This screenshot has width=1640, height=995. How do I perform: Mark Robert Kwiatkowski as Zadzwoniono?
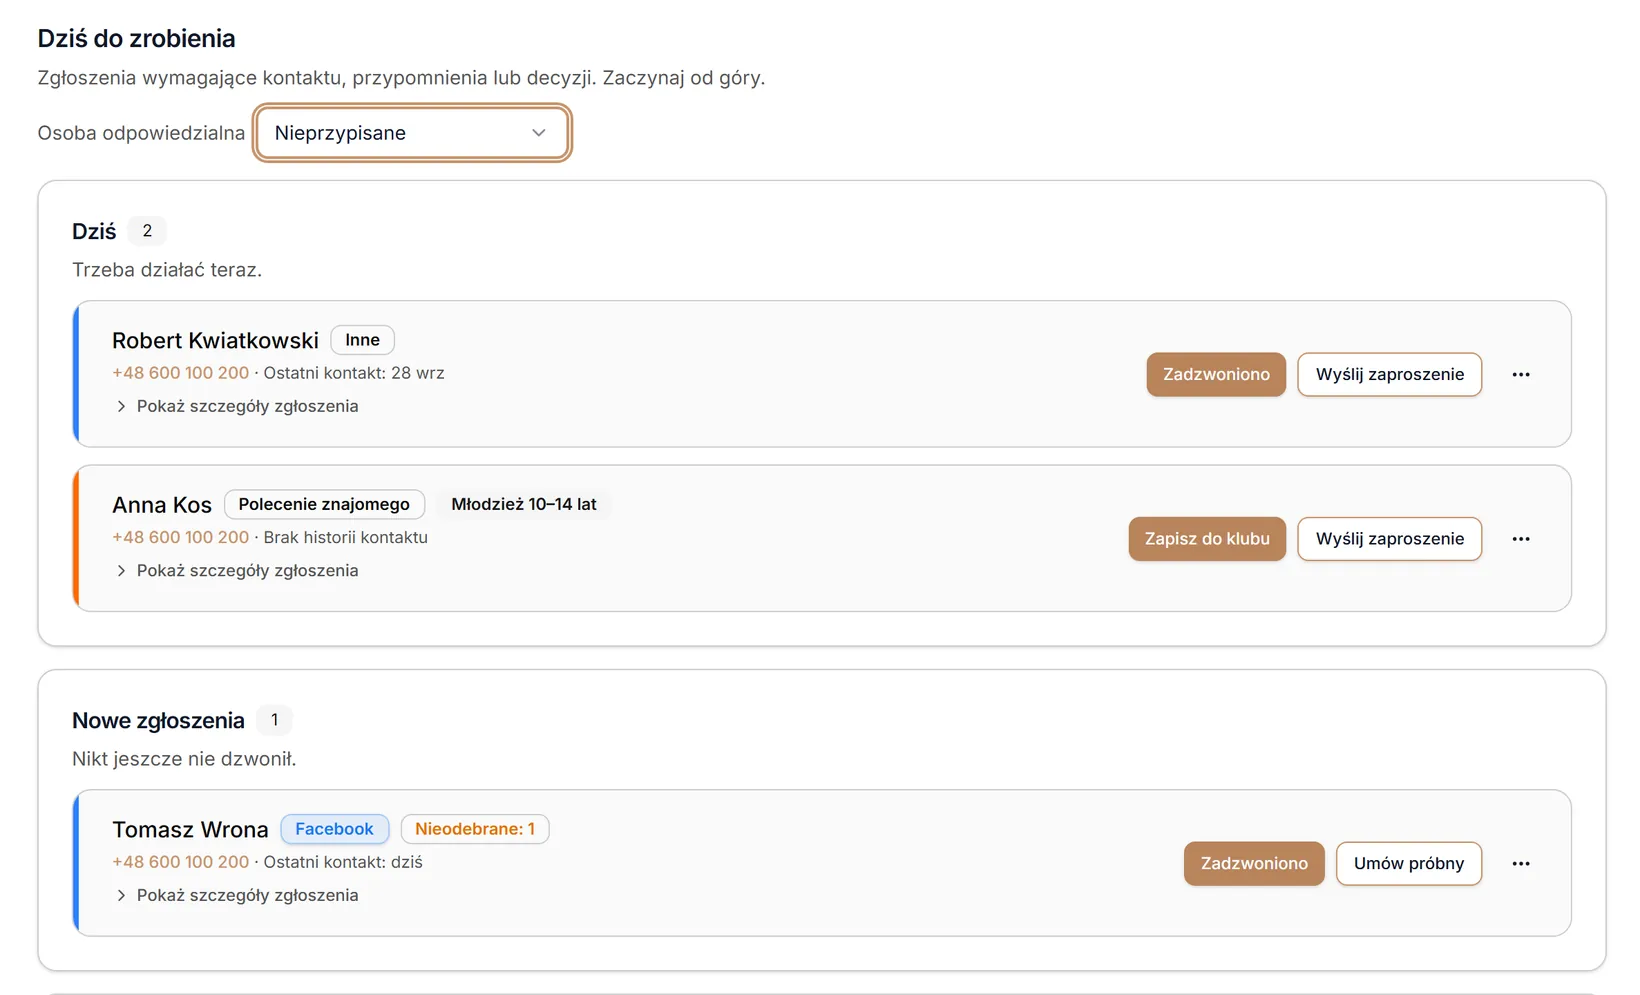tap(1216, 374)
